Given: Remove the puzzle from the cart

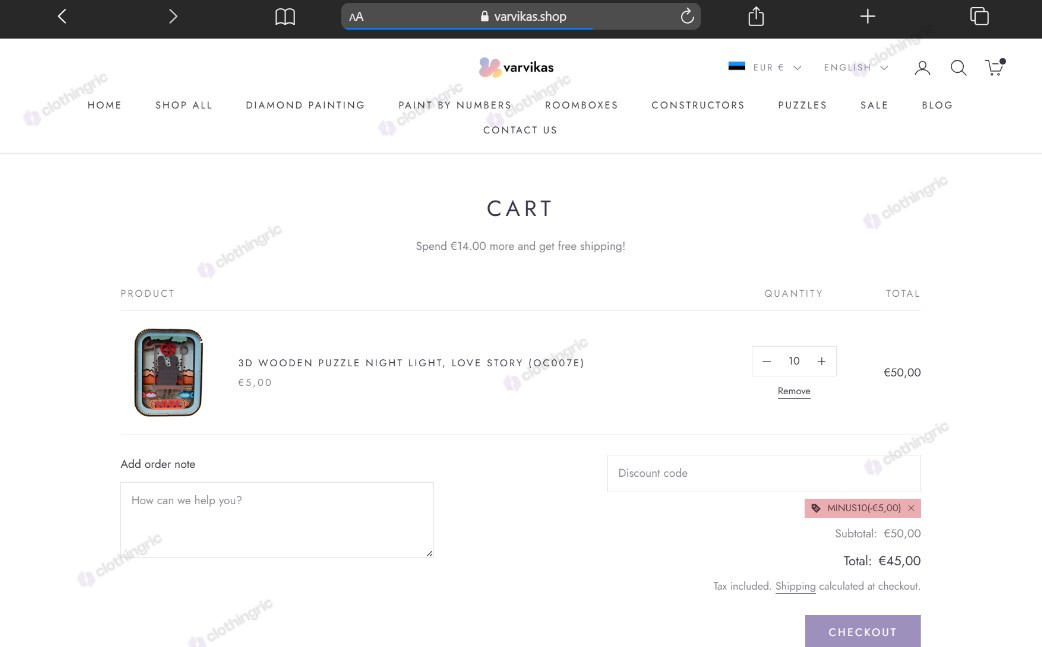Looking at the screenshot, I should pos(794,391).
